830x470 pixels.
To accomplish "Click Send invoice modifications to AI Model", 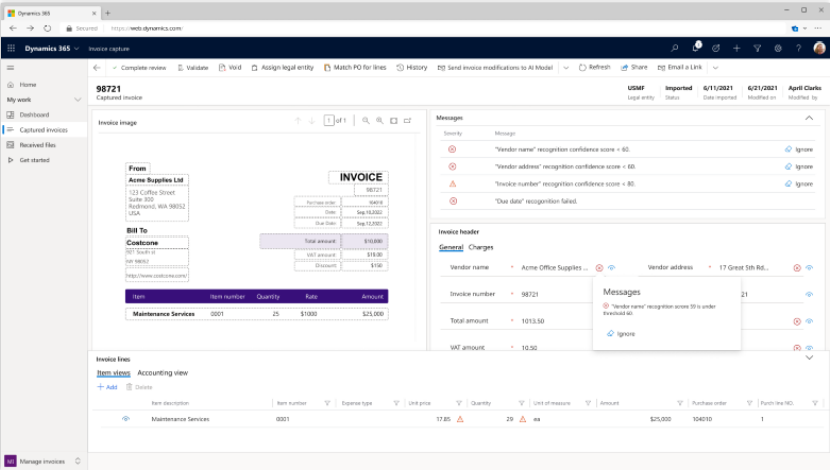I will click(495, 68).
